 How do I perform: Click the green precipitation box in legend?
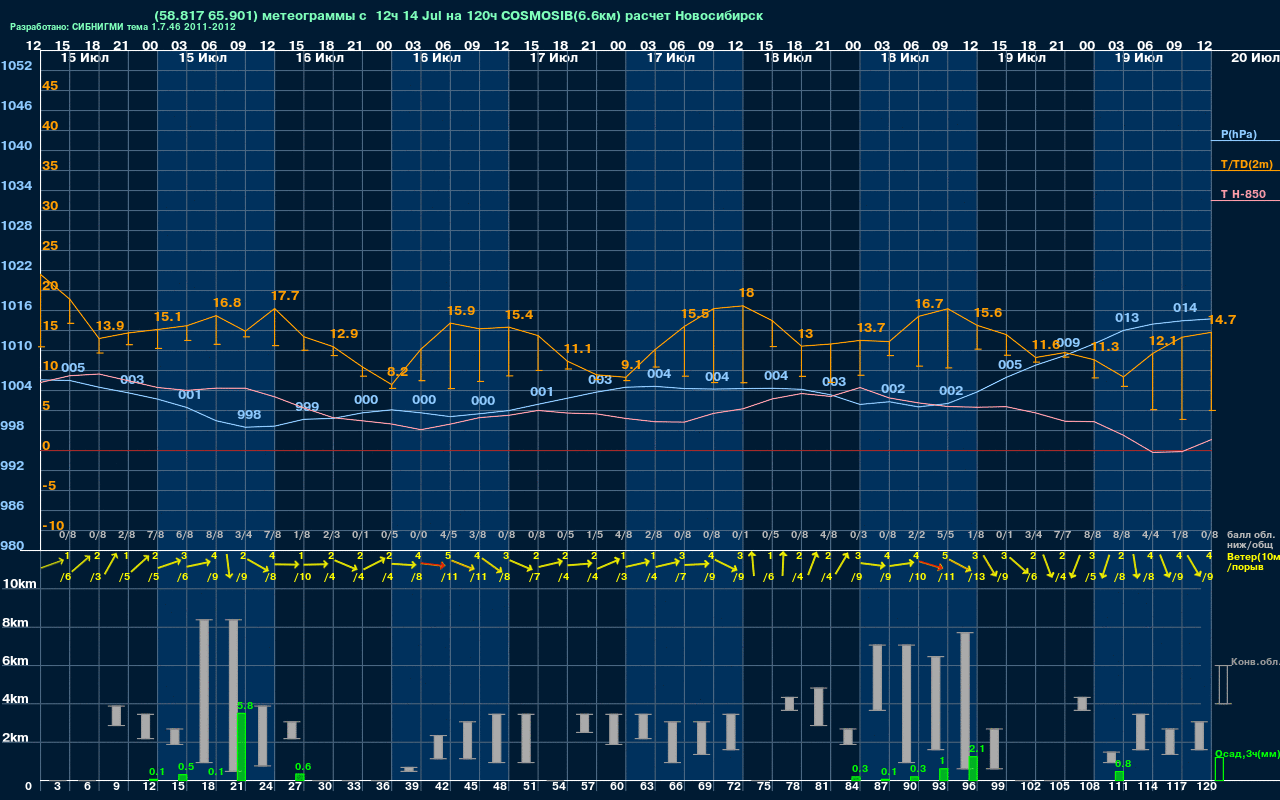click(1219, 769)
